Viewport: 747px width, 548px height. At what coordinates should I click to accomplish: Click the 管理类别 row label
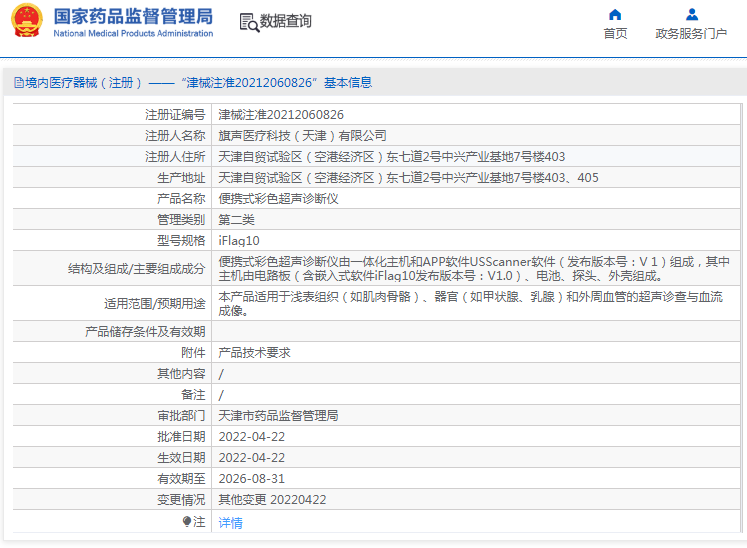(x=182, y=220)
